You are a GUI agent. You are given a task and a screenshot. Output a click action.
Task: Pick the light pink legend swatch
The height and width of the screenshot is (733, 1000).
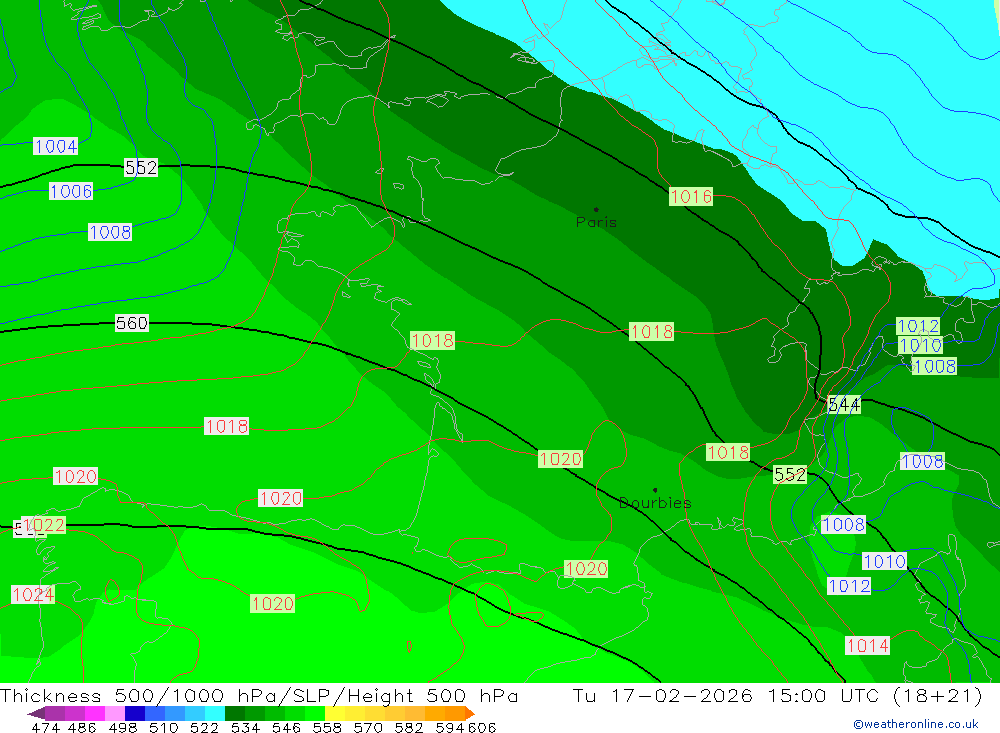(x=115, y=713)
